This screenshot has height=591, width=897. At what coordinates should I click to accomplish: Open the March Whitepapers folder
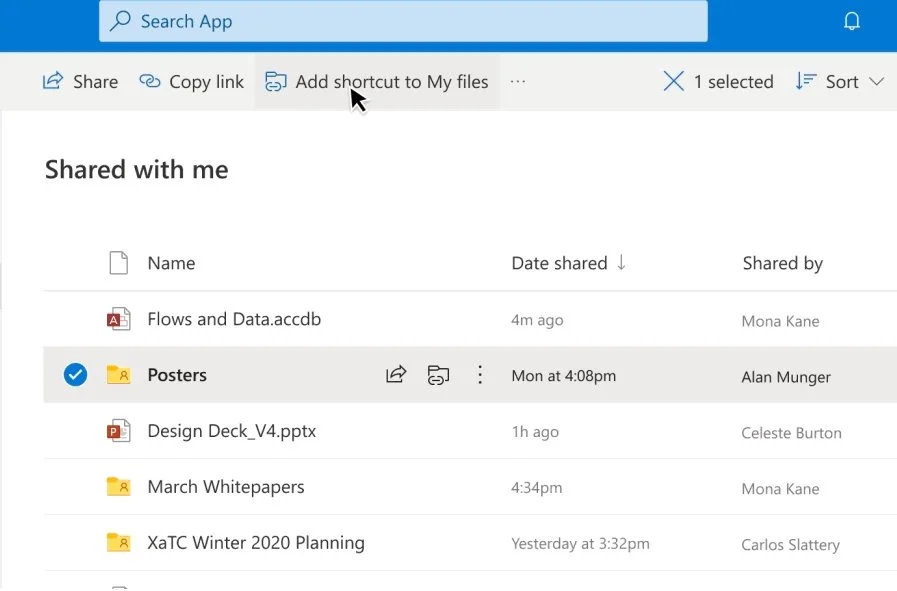coord(225,487)
